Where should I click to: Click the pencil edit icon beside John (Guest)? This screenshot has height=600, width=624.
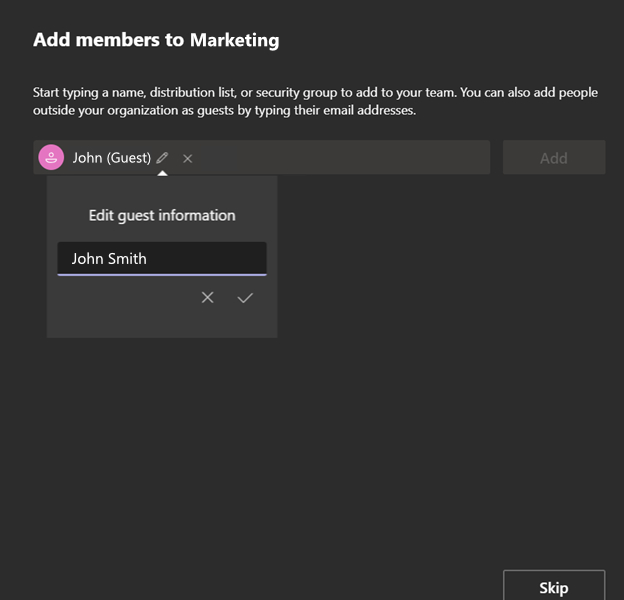click(162, 158)
